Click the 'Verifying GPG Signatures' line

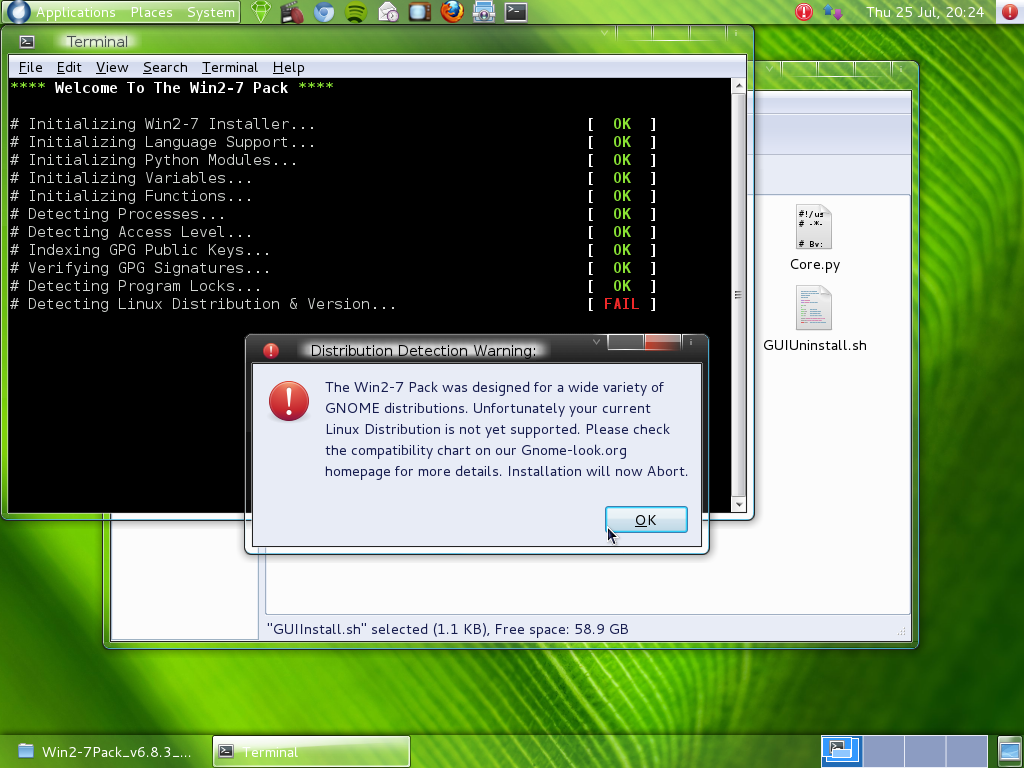click(140, 268)
